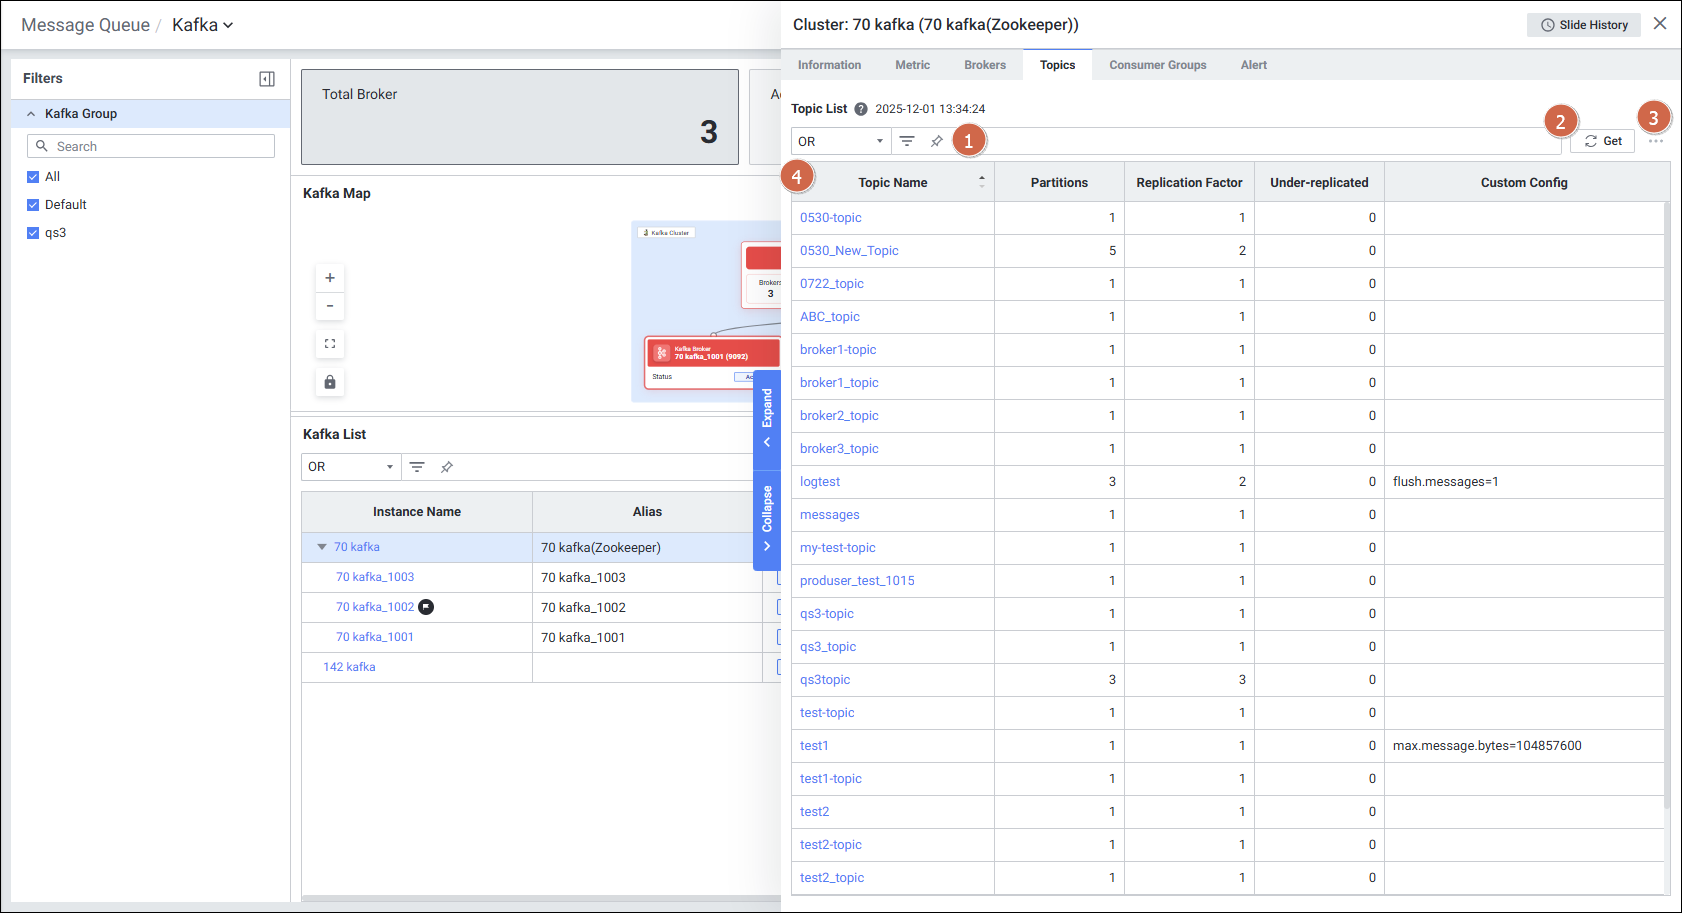Open the Brokers tab
This screenshot has height=913, width=1682.
point(984,65)
